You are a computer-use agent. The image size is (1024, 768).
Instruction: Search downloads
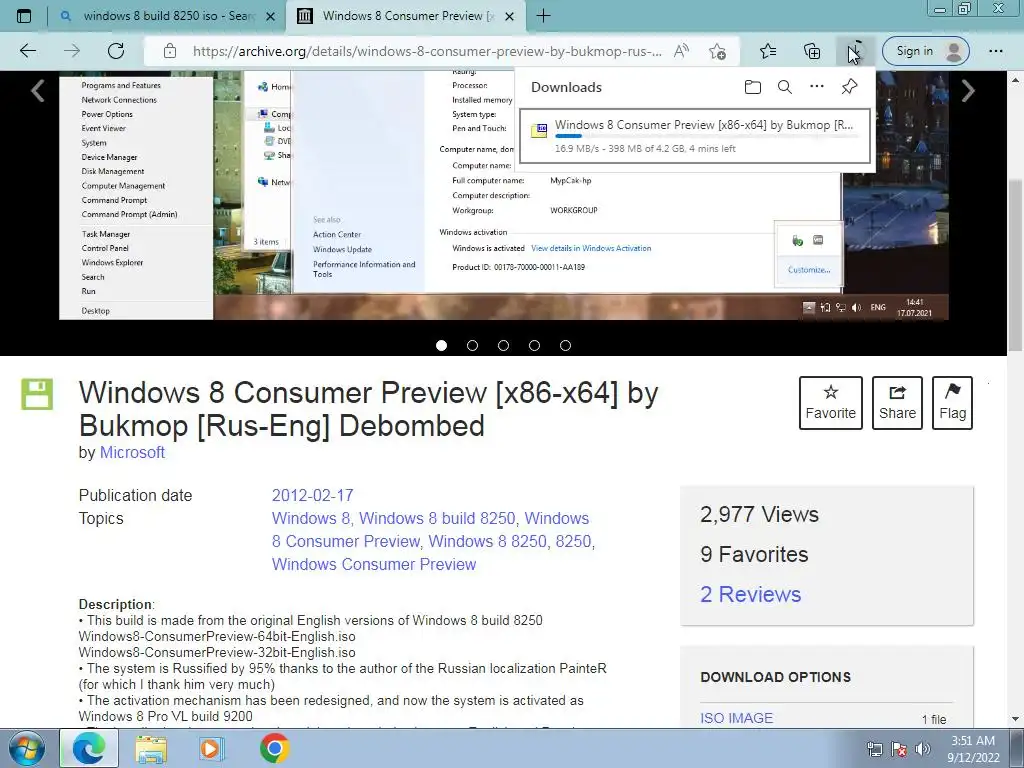[x=784, y=87]
